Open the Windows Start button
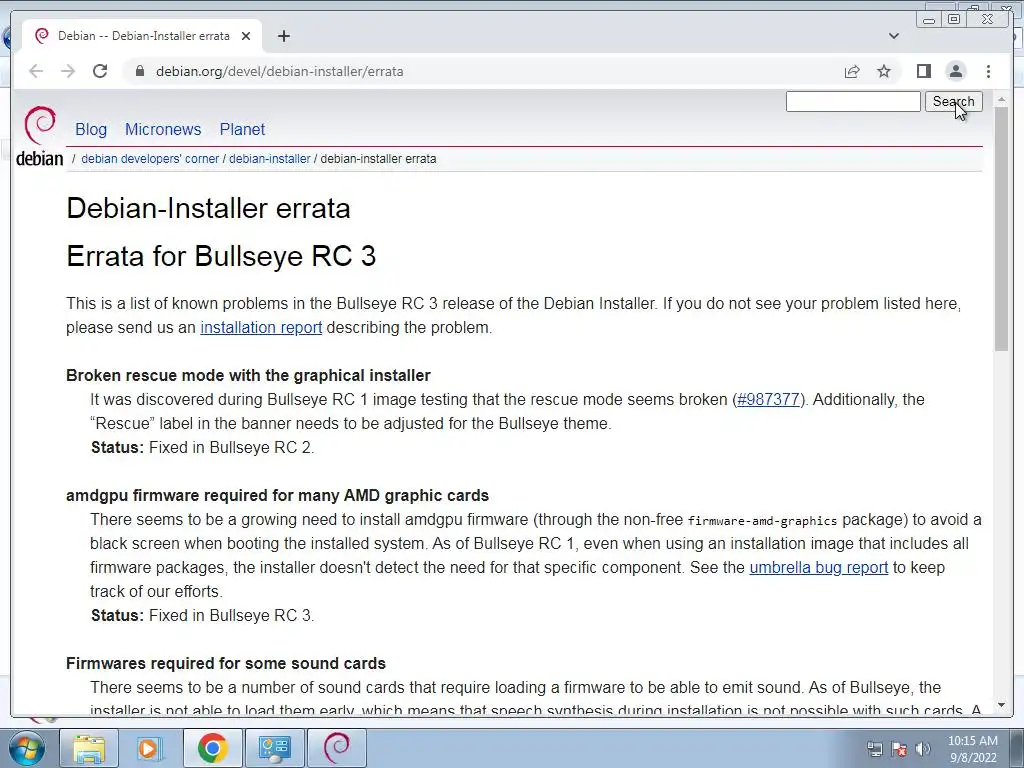This screenshot has height=768, width=1024. 26,748
